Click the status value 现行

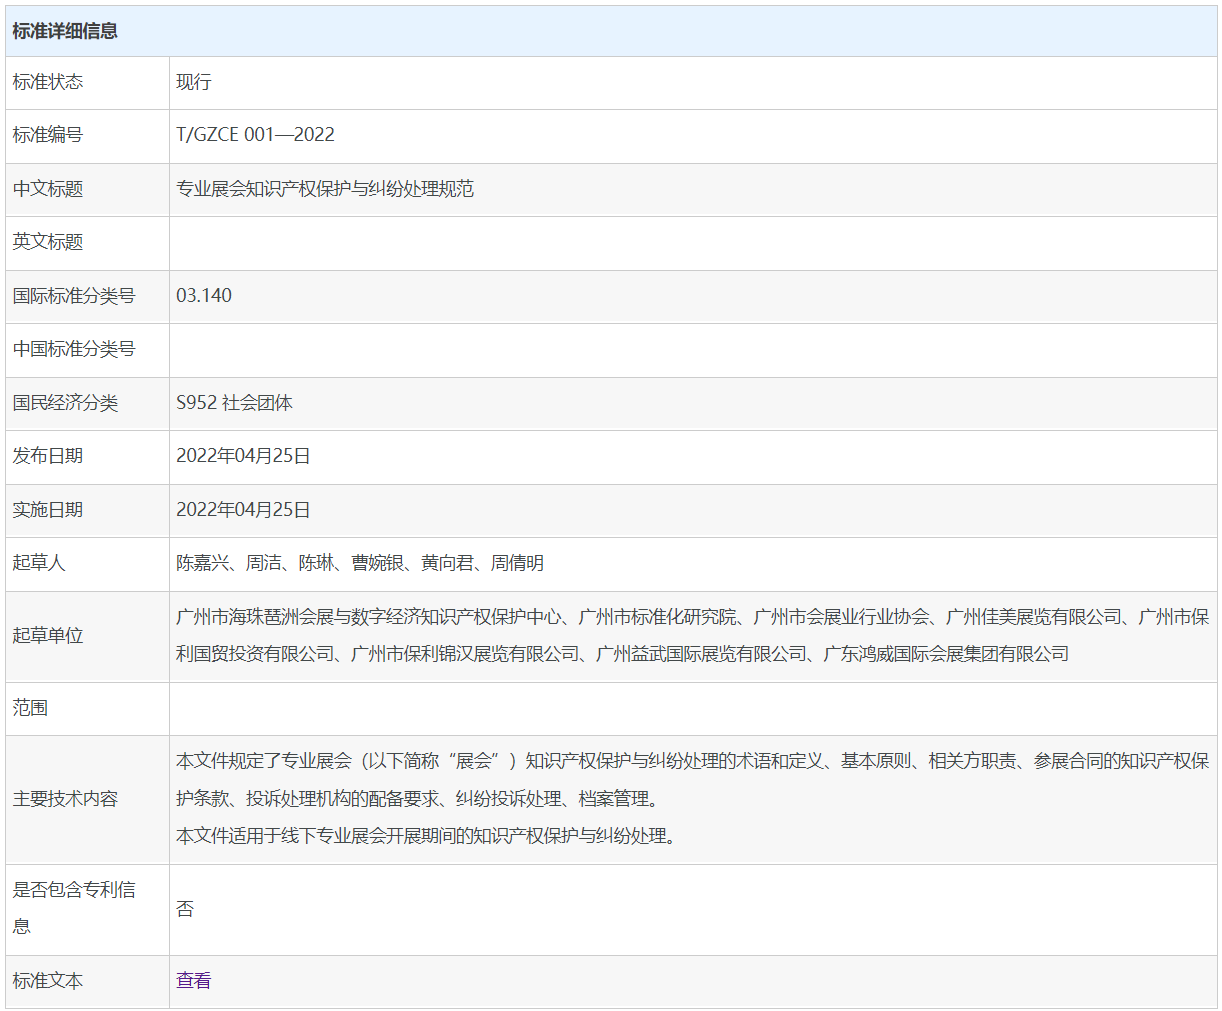pyautogui.click(x=193, y=82)
